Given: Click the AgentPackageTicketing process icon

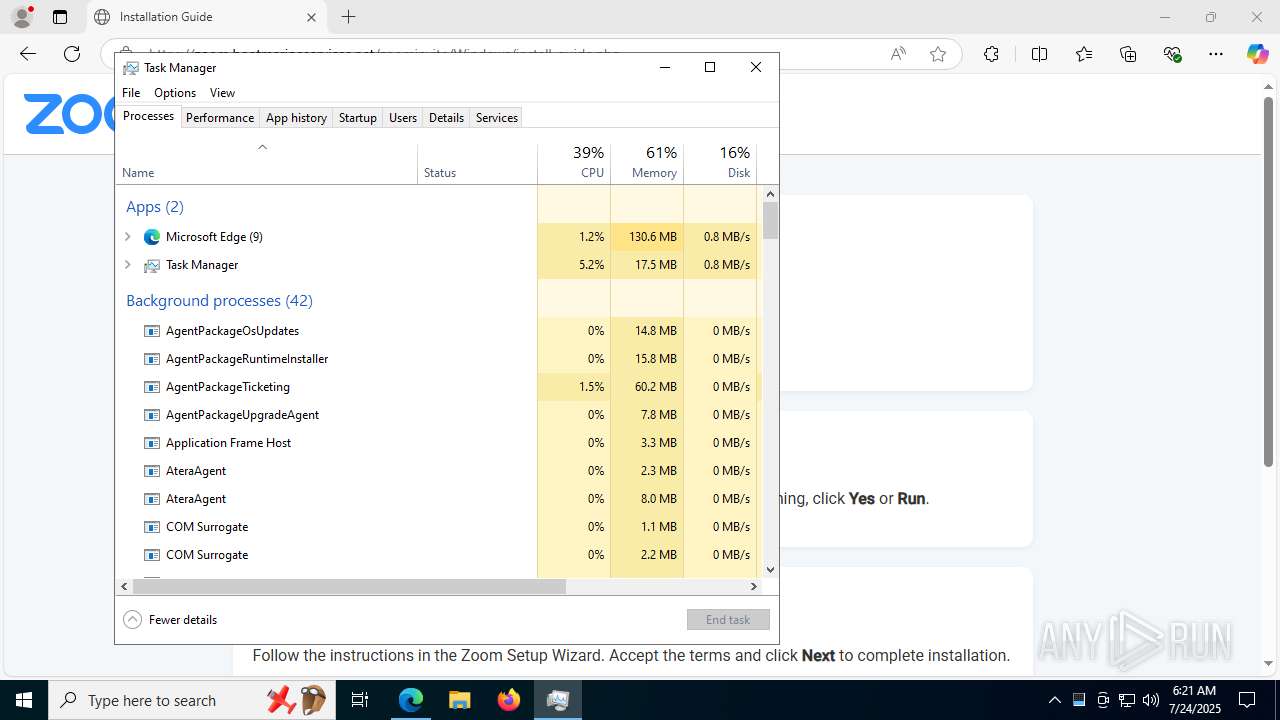Looking at the screenshot, I should point(152,387).
